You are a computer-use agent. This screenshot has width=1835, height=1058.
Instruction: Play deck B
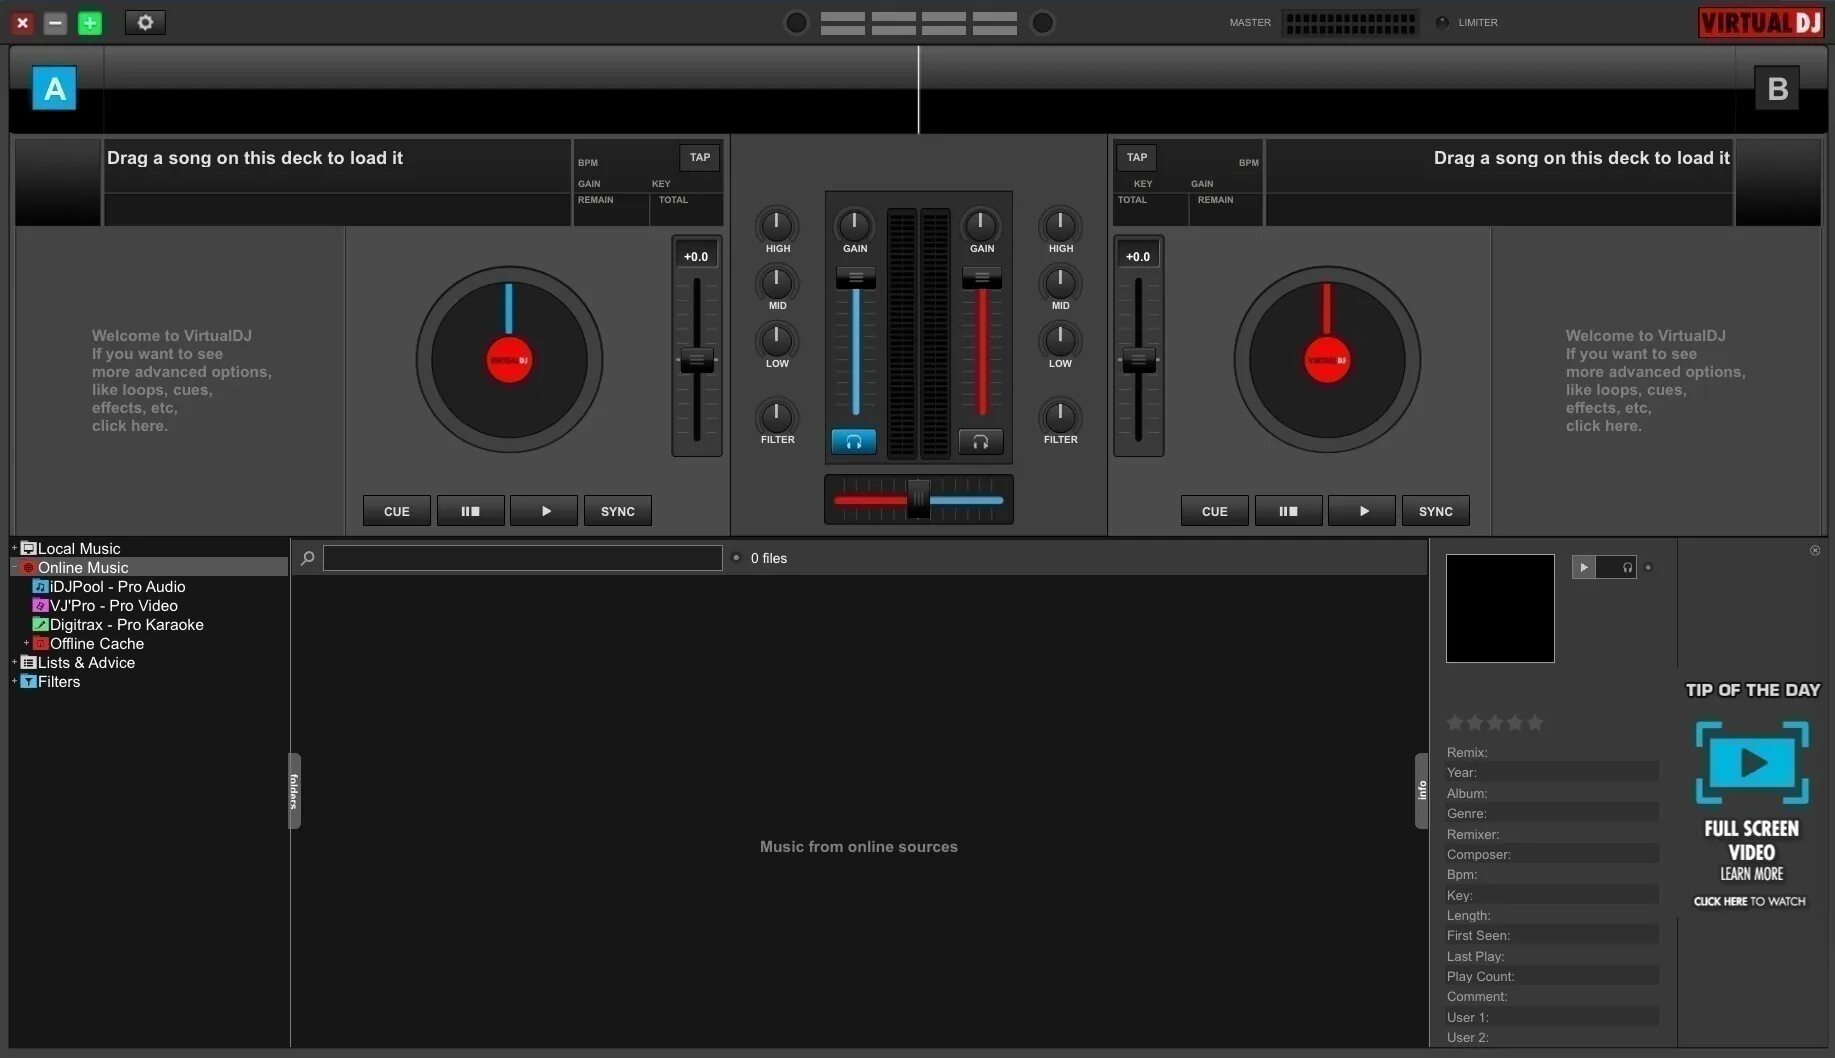[x=1362, y=511]
